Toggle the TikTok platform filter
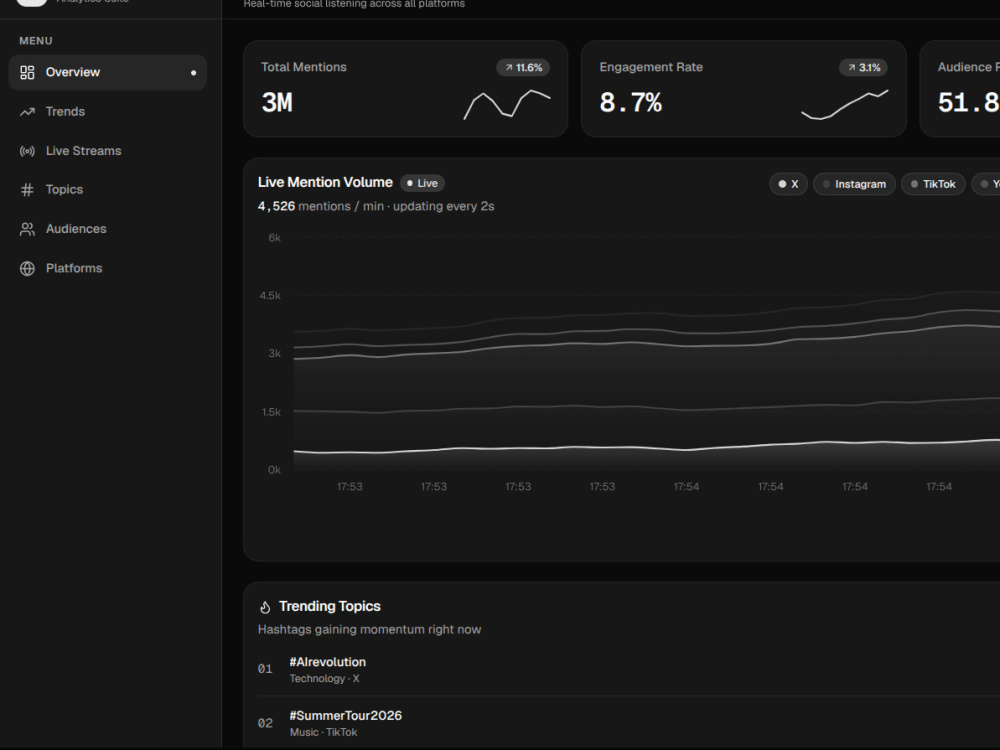This screenshot has width=1000, height=750. click(x=933, y=184)
